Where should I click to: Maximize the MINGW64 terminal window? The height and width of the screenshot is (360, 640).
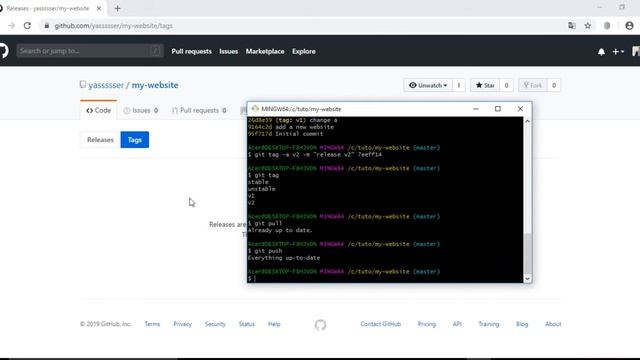(498, 109)
